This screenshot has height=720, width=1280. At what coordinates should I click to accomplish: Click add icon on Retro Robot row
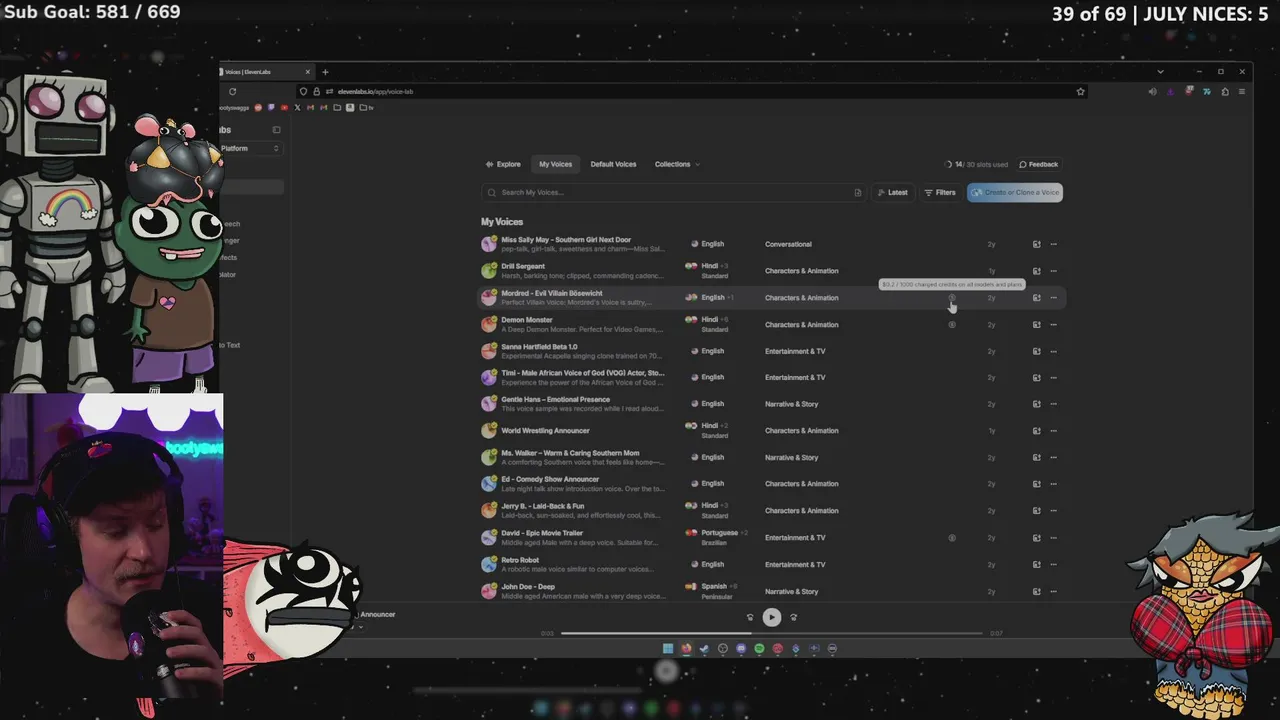1036,565
